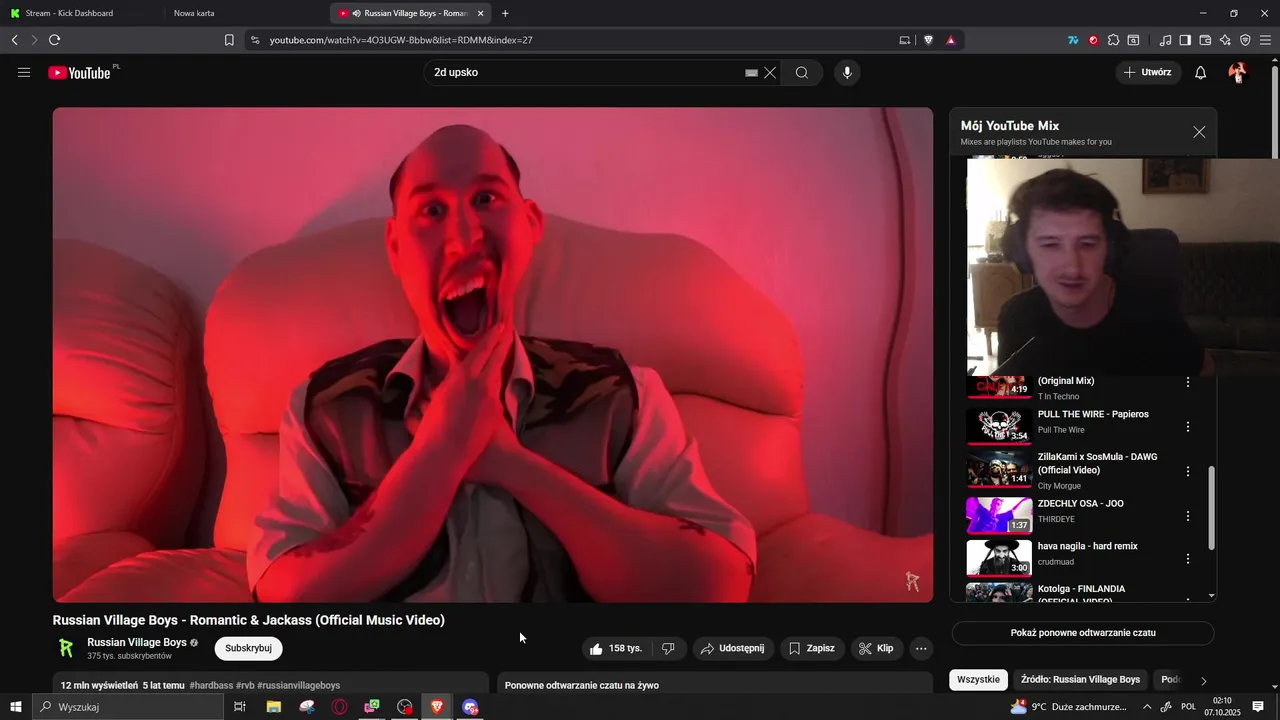
Task: Click the #hardbass hashtag
Action: click(x=211, y=685)
